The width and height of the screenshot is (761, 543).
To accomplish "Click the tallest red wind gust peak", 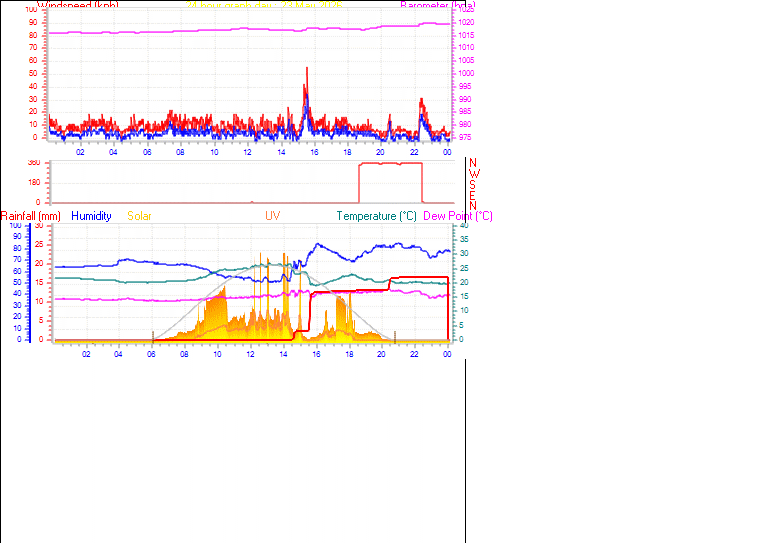I will click(307, 68).
